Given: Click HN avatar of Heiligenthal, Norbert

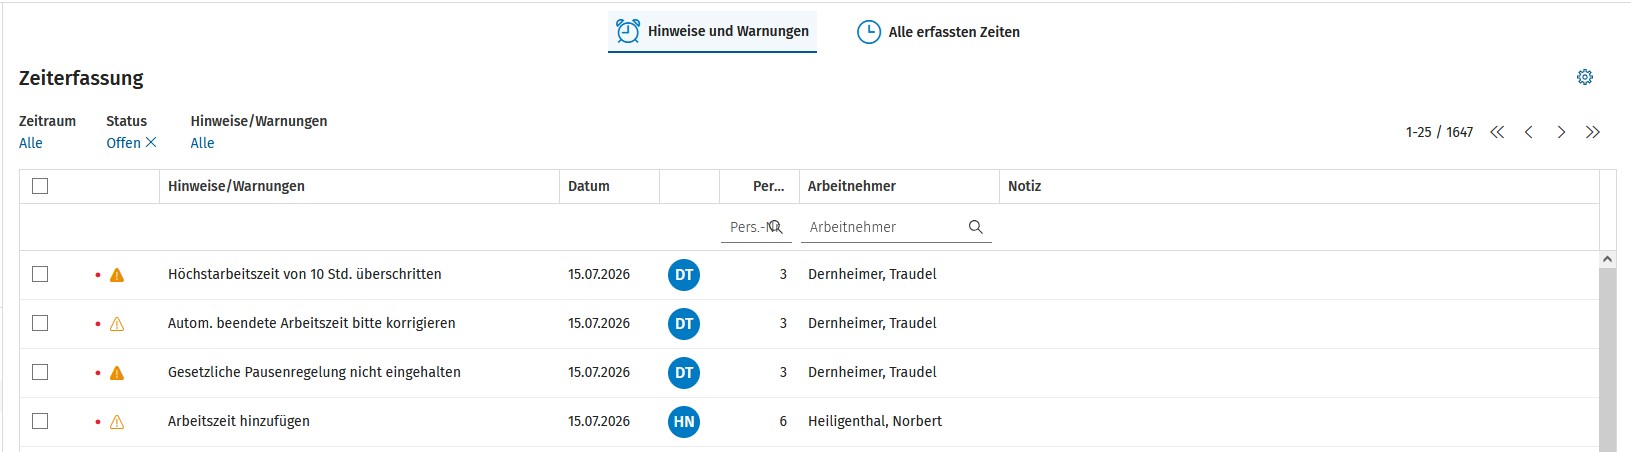Looking at the screenshot, I should (x=684, y=422).
